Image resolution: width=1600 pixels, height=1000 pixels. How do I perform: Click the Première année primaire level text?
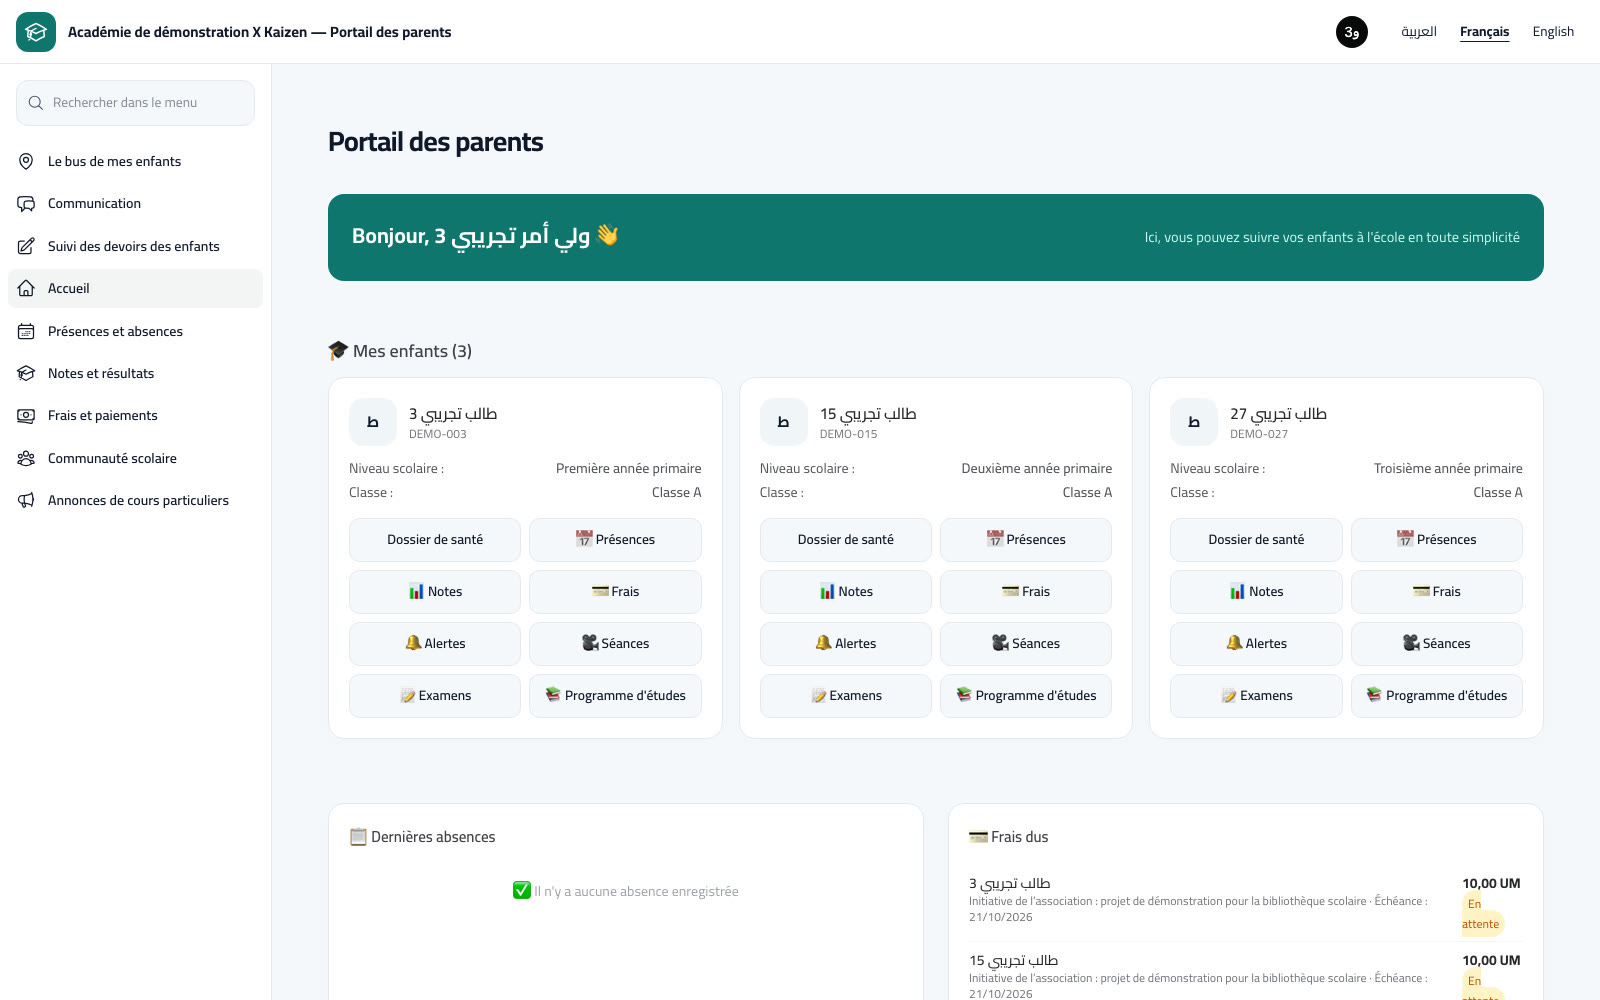[628, 469]
